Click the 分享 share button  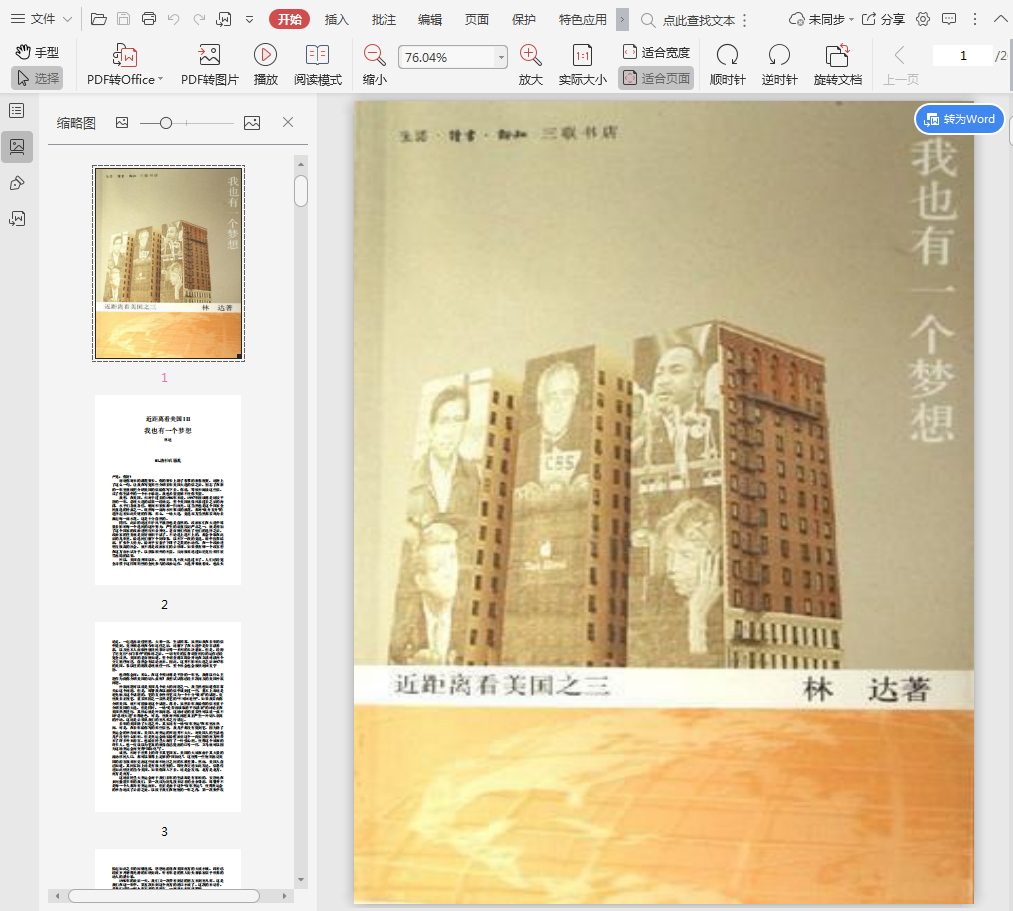coord(884,19)
